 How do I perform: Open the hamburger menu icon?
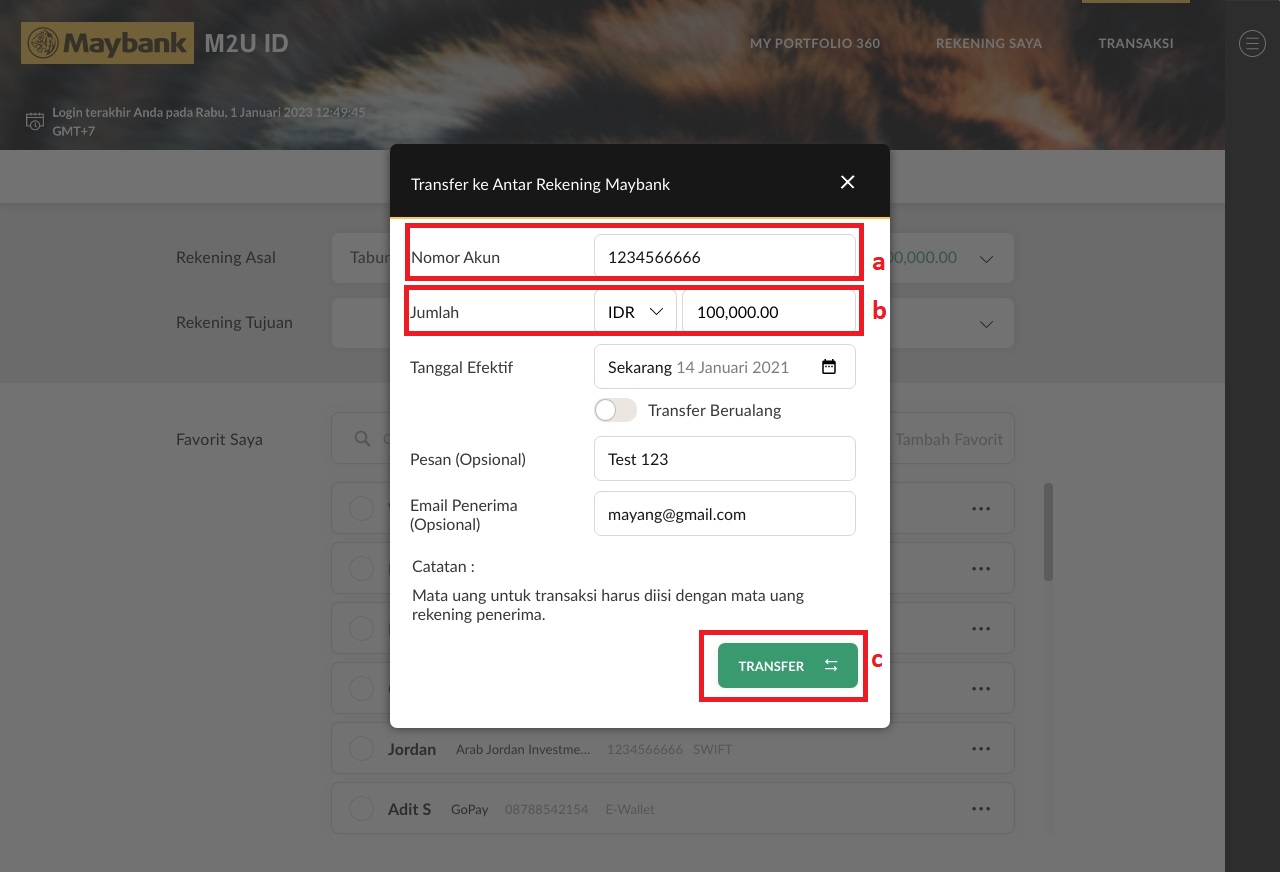[1252, 44]
